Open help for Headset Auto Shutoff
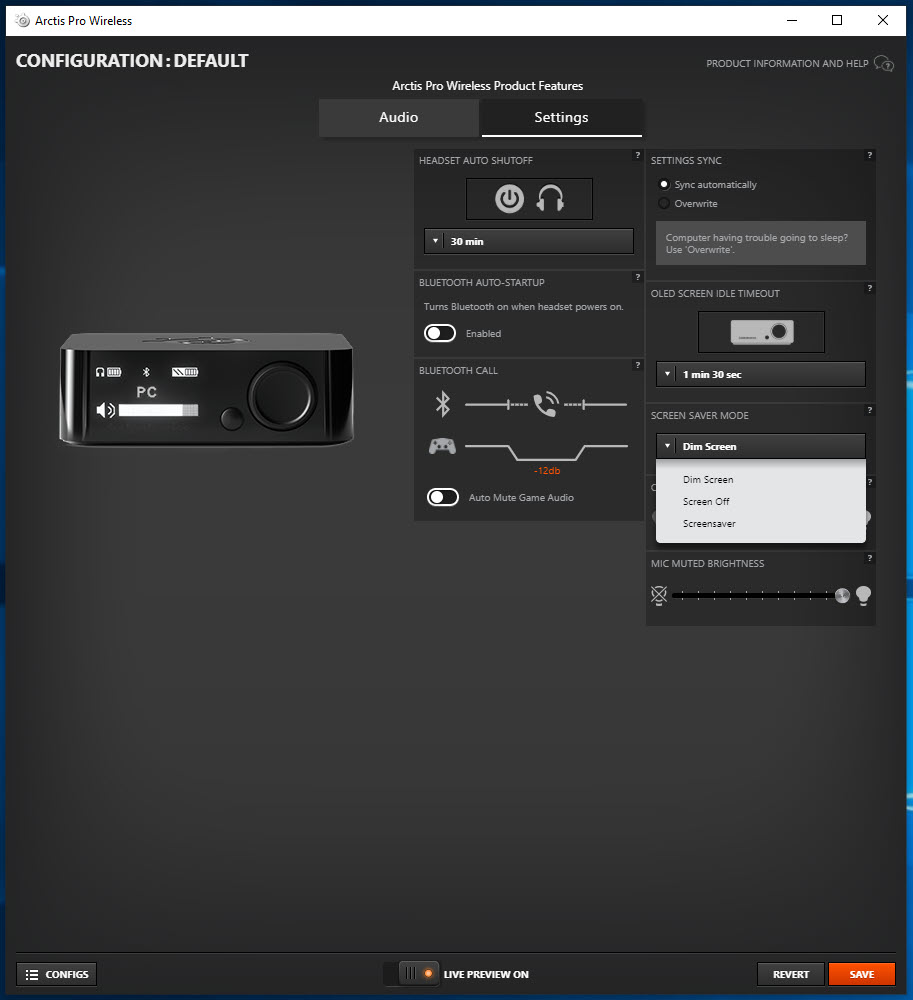This screenshot has height=1000, width=913. pos(637,155)
